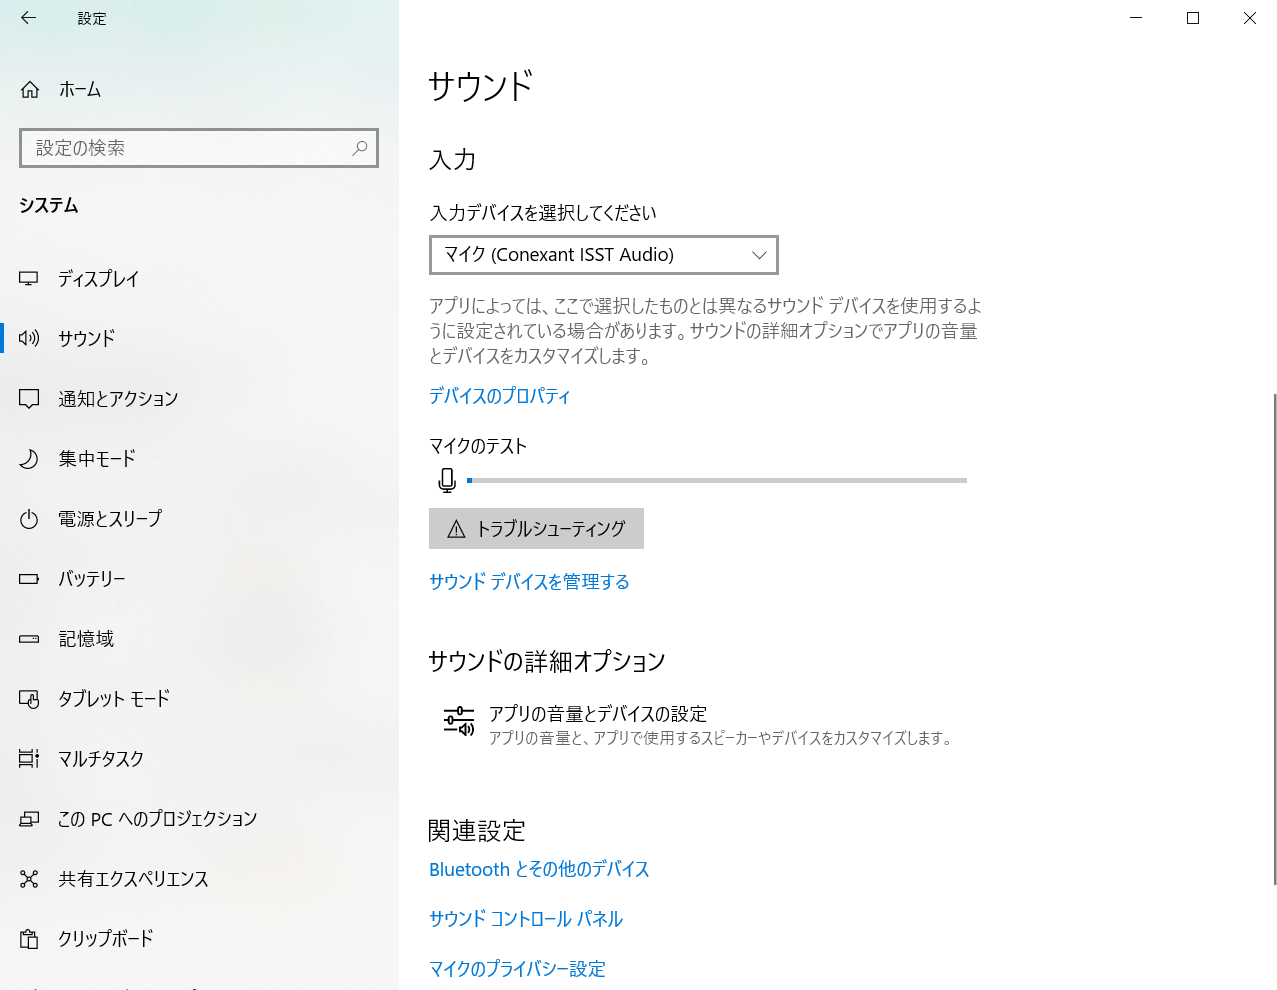Click the 通知とアクション message icon
Viewport: 1277px width, 990px height.
[29, 398]
